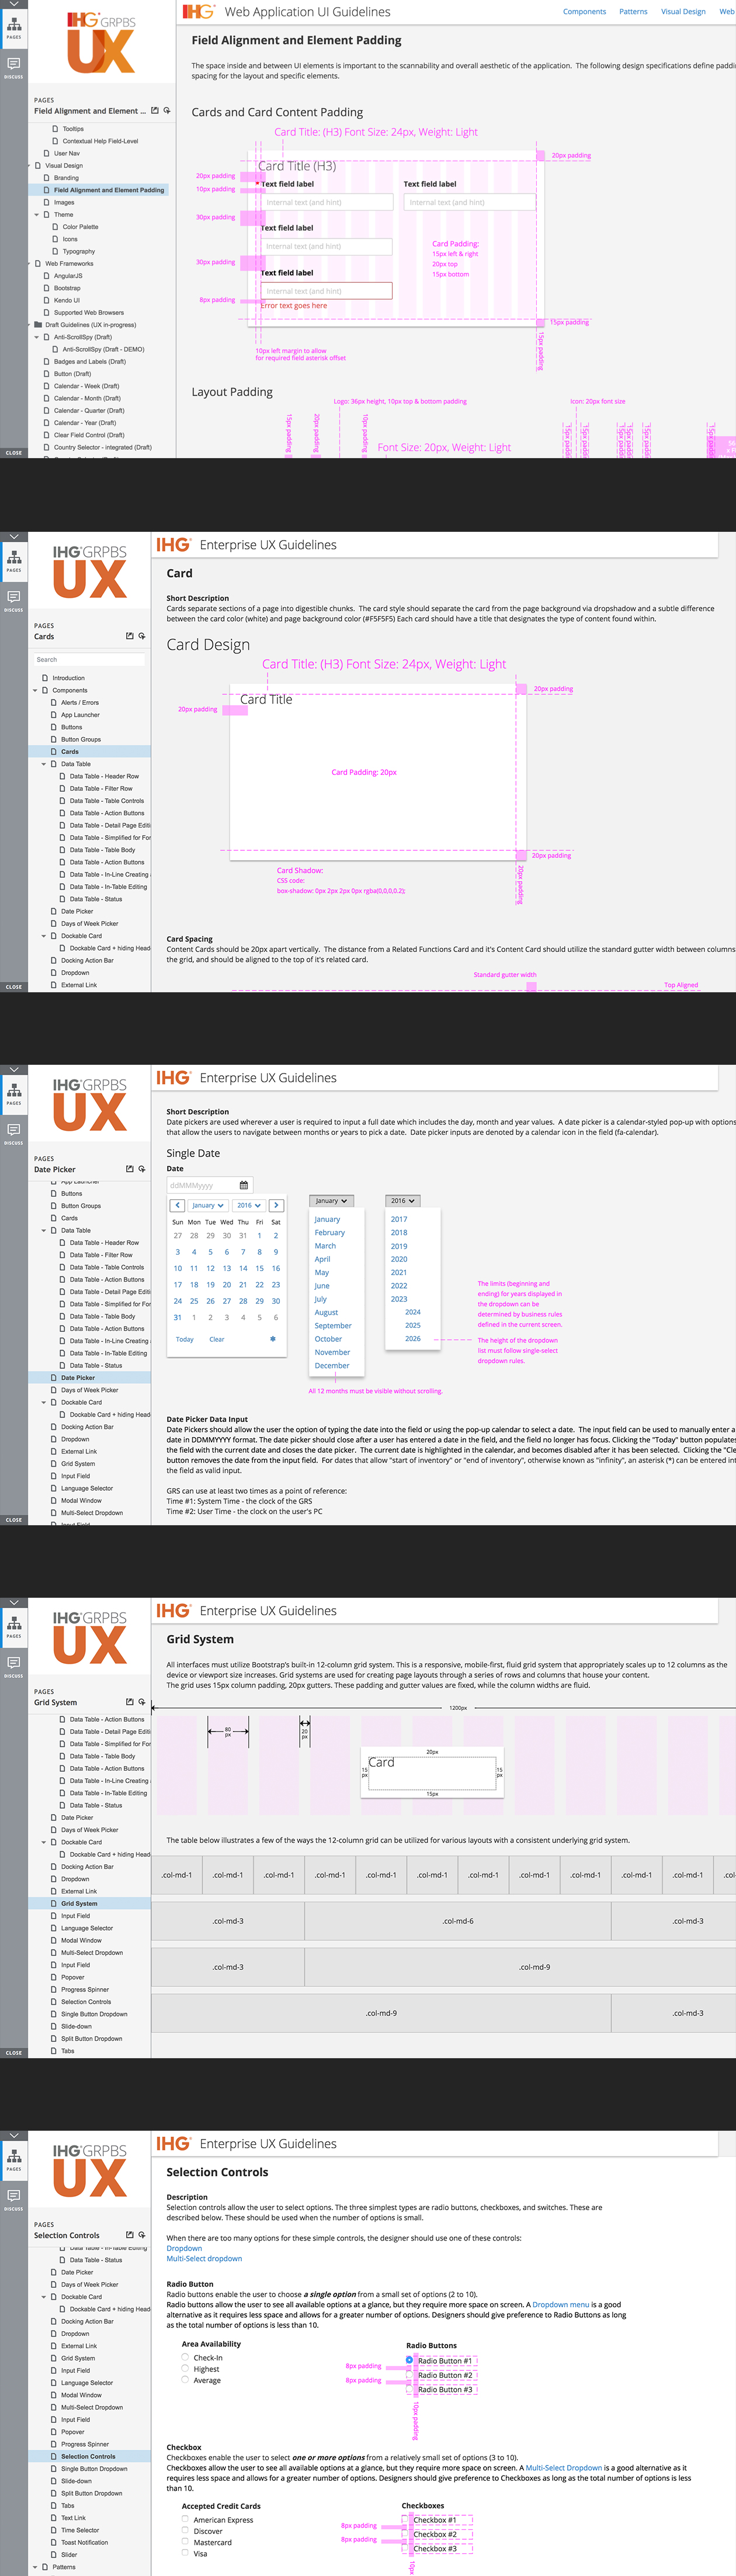
Task: Select the Check-In radio button
Action: [185, 2357]
